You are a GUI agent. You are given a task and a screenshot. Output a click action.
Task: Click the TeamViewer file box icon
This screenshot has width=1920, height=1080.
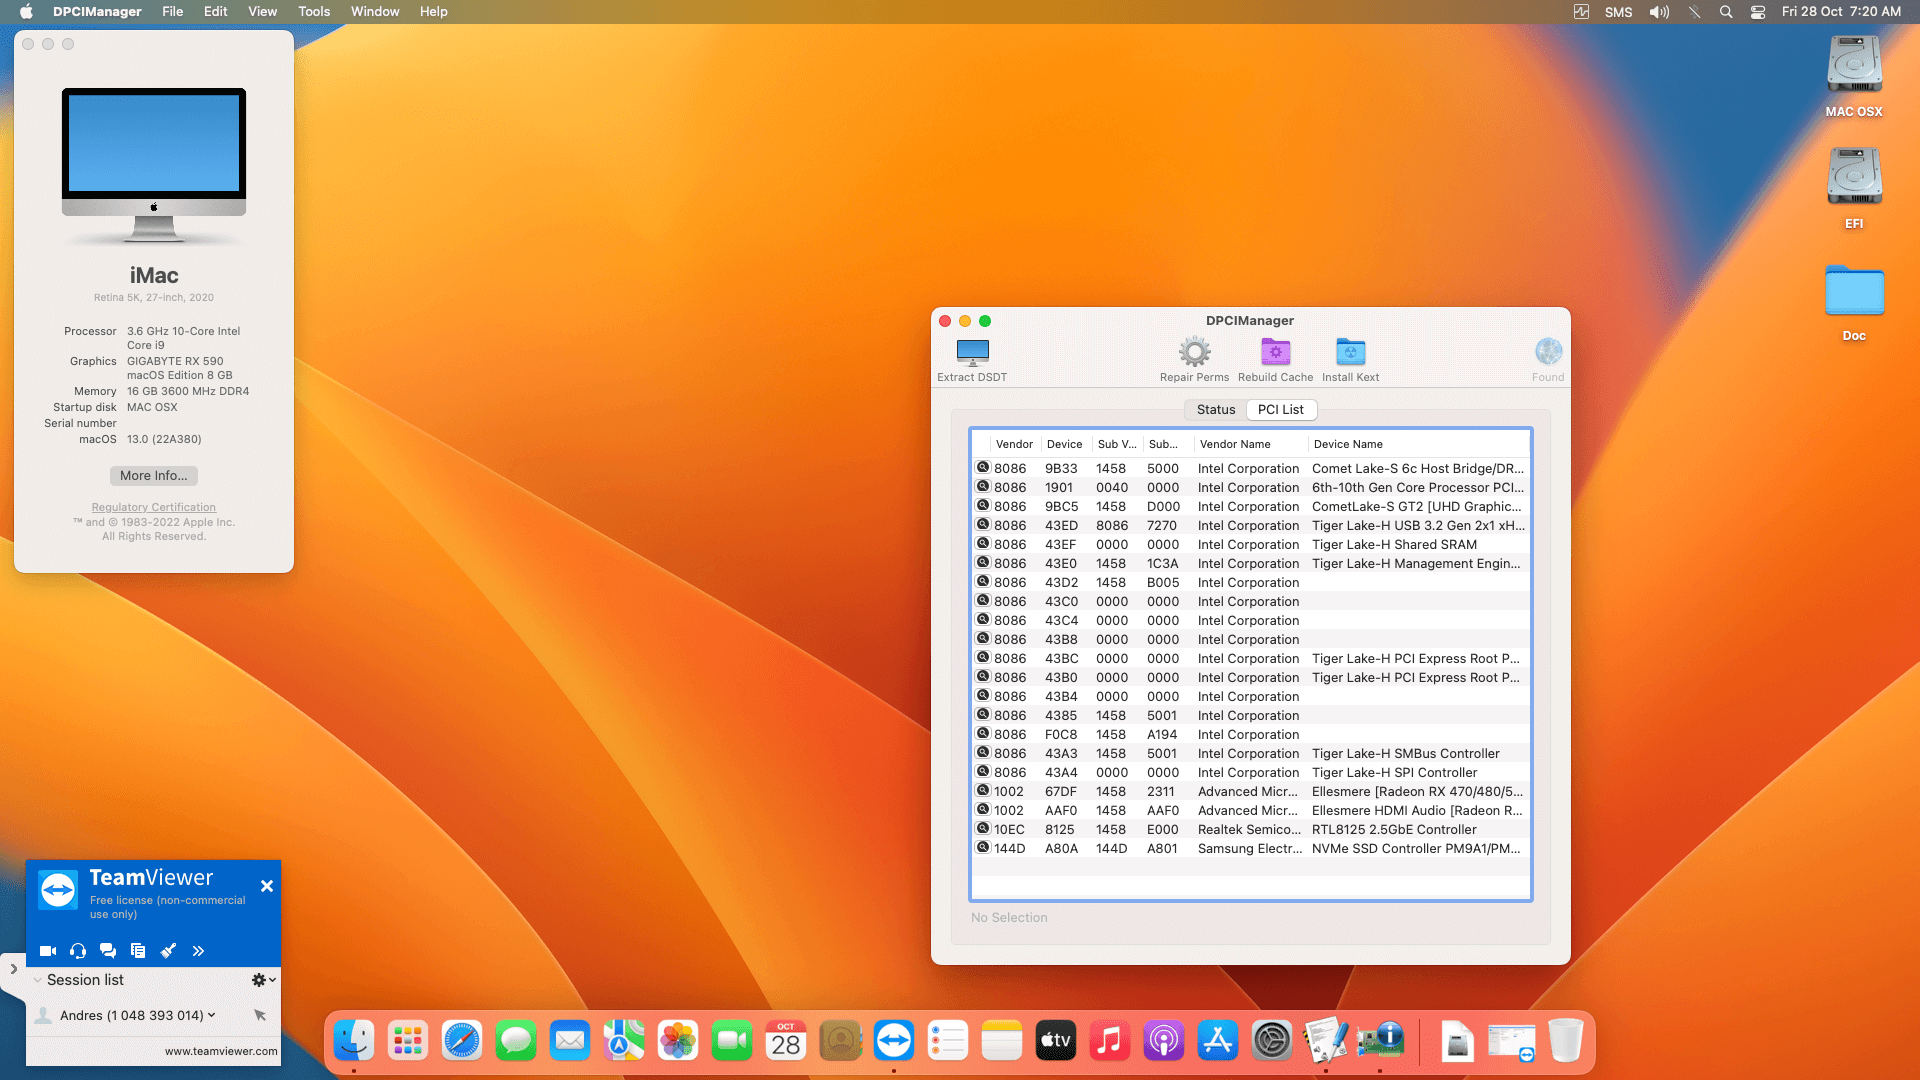click(138, 951)
